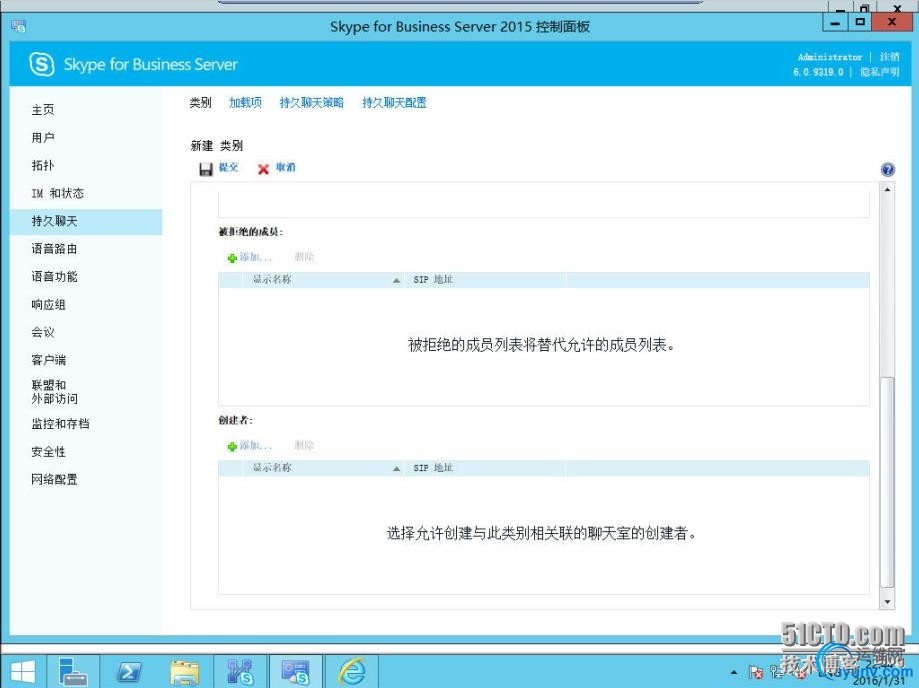Click the form scrollbar up arrow
Image resolution: width=919 pixels, height=688 pixels.
[887, 190]
